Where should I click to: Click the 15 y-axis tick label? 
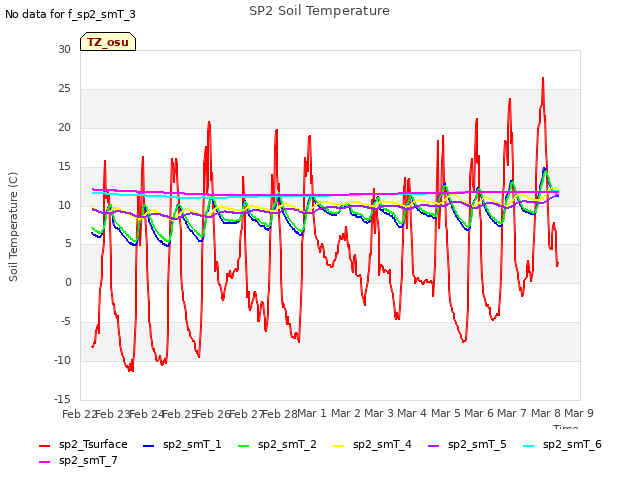64,167
